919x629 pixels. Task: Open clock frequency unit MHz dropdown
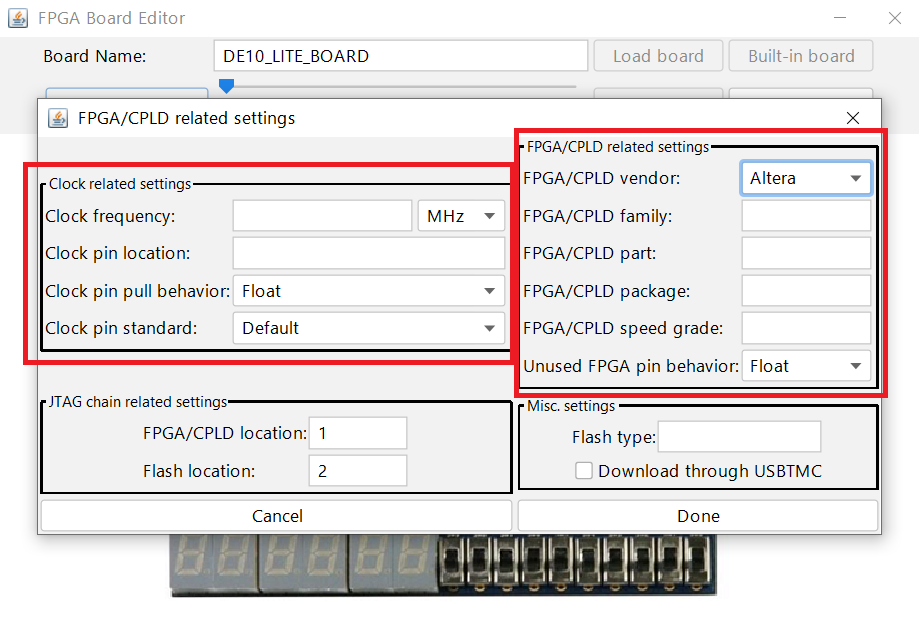461,216
